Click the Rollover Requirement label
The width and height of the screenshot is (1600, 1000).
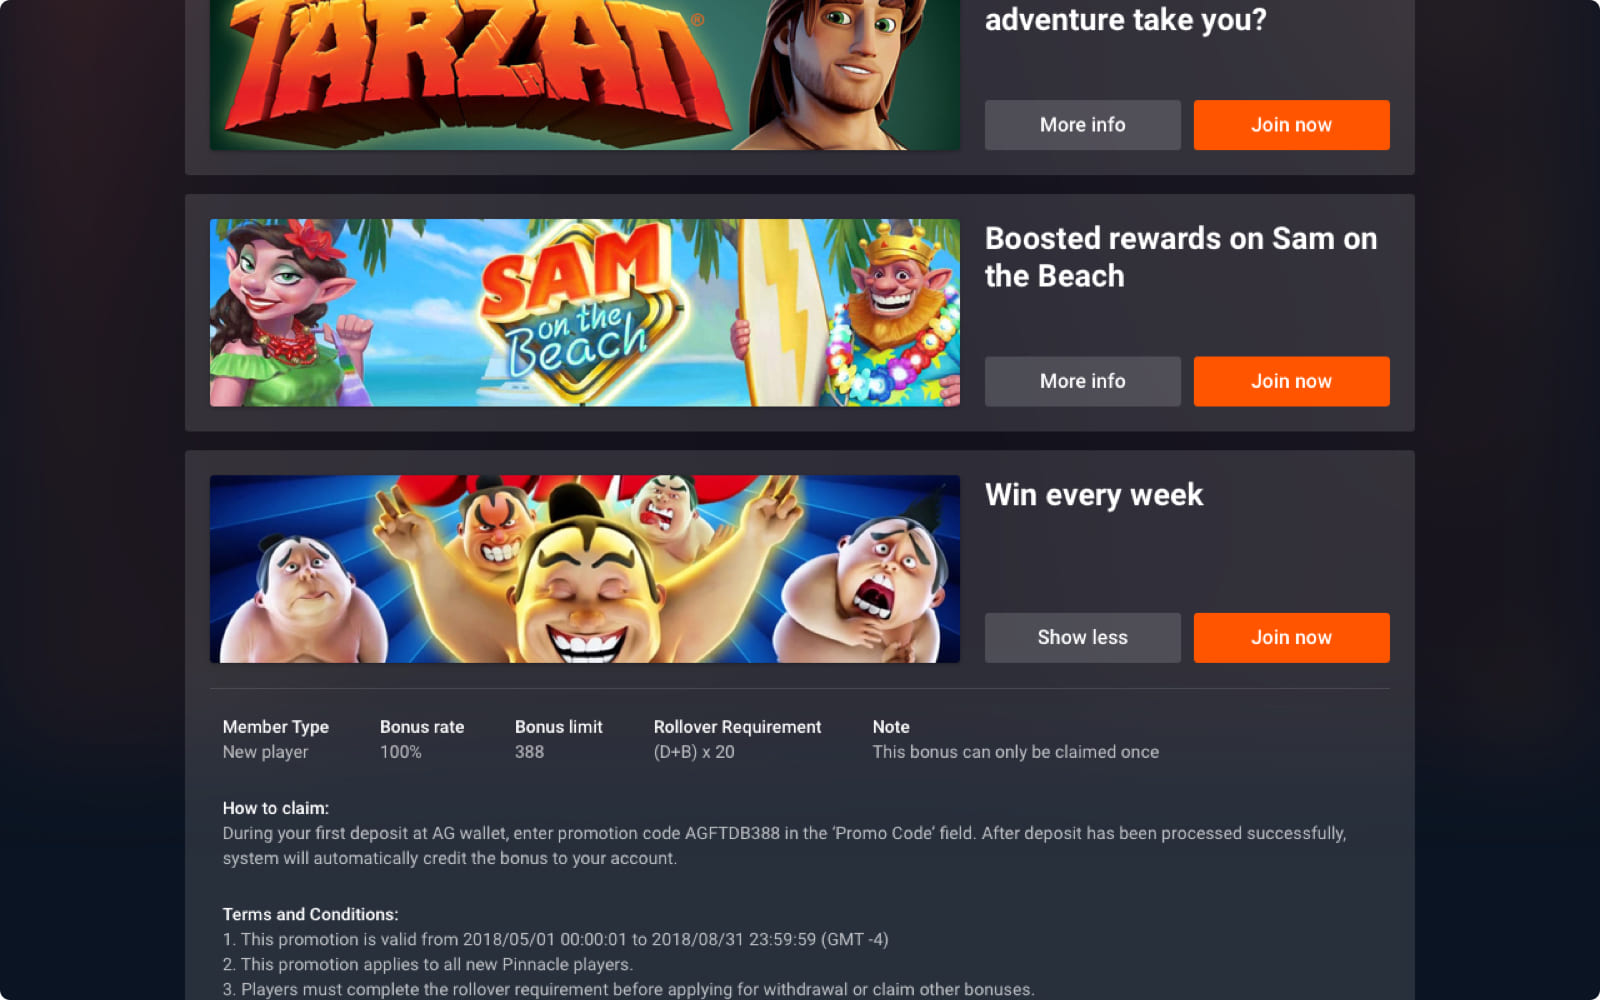click(x=737, y=727)
